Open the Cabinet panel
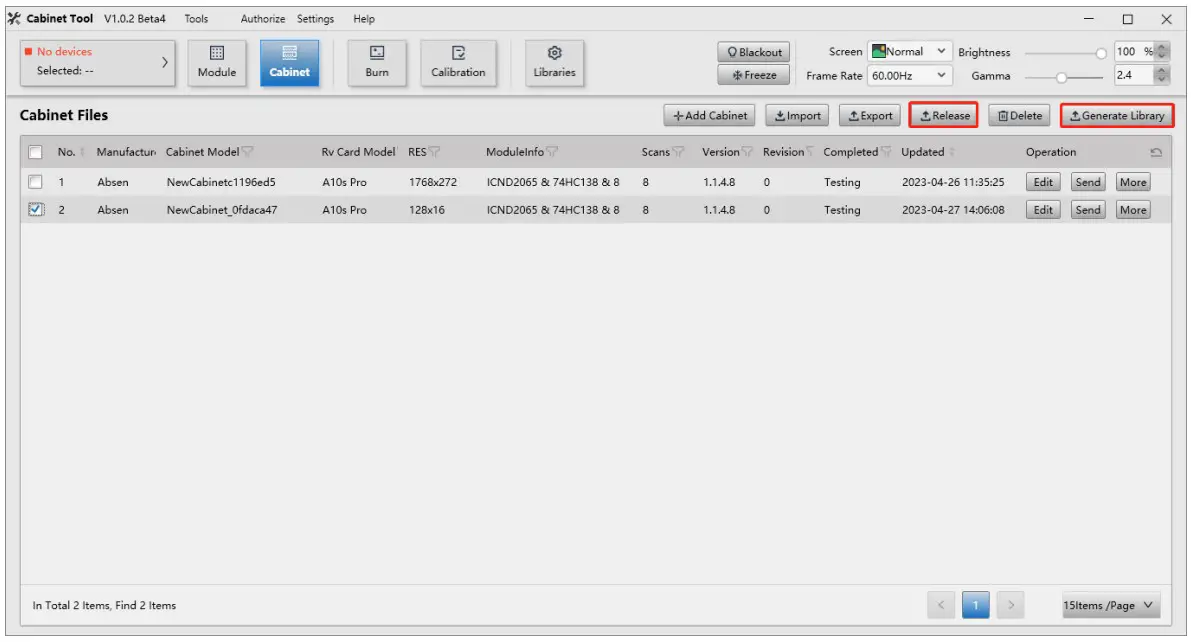The width and height of the screenshot is (1191, 643). tap(289, 62)
